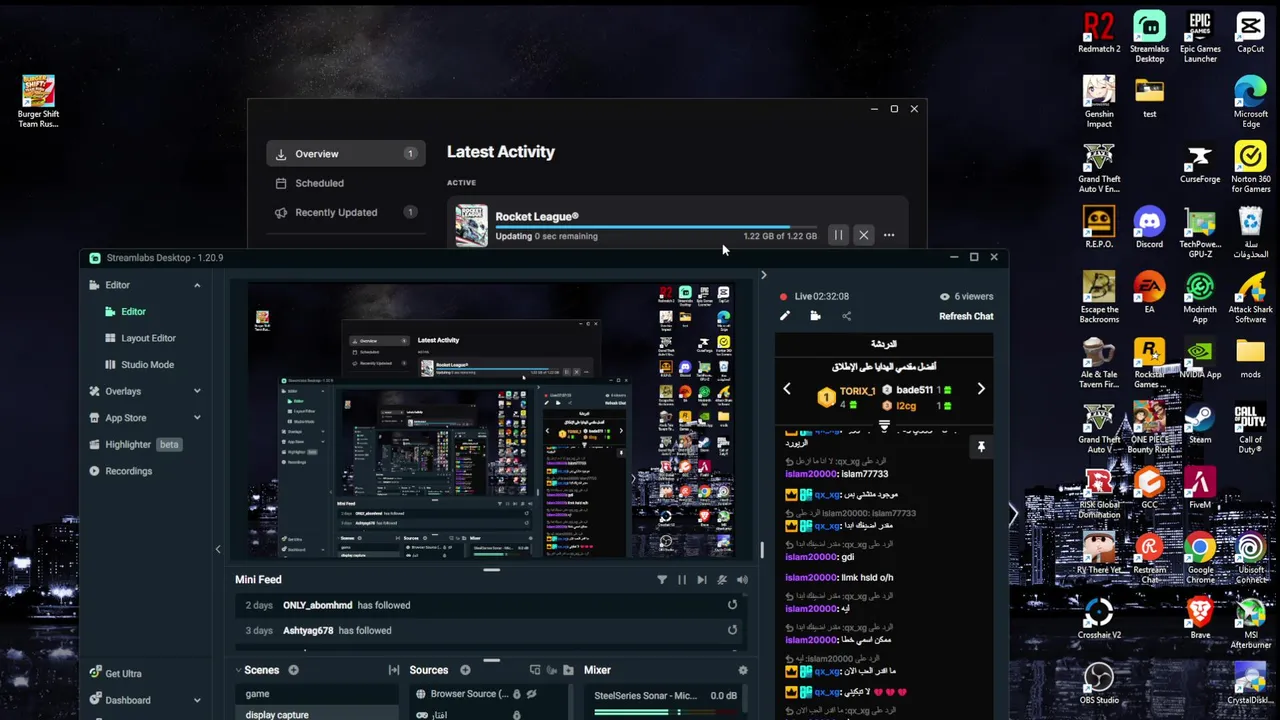Viewport: 1280px width, 720px height.
Task: Open Burger Shift desktop shortcut
Action: point(38,101)
